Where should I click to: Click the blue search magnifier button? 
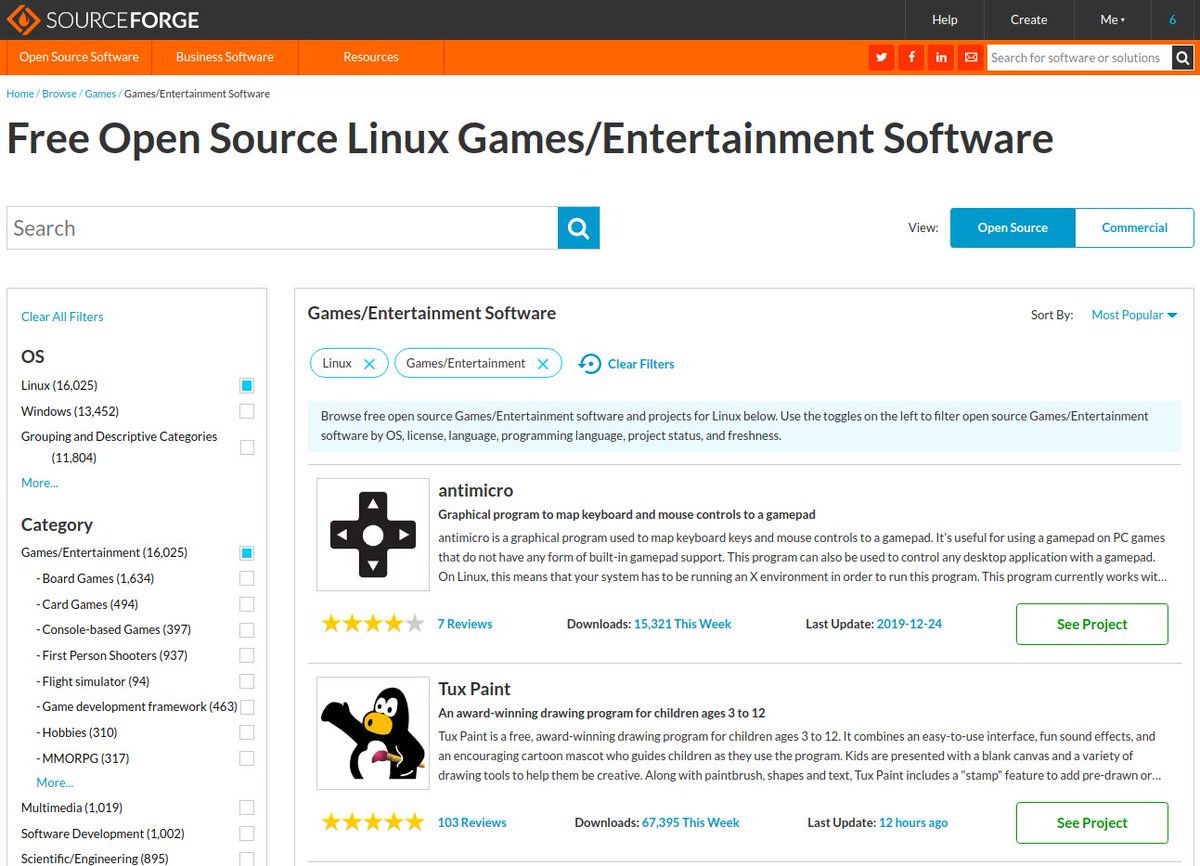click(579, 228)
